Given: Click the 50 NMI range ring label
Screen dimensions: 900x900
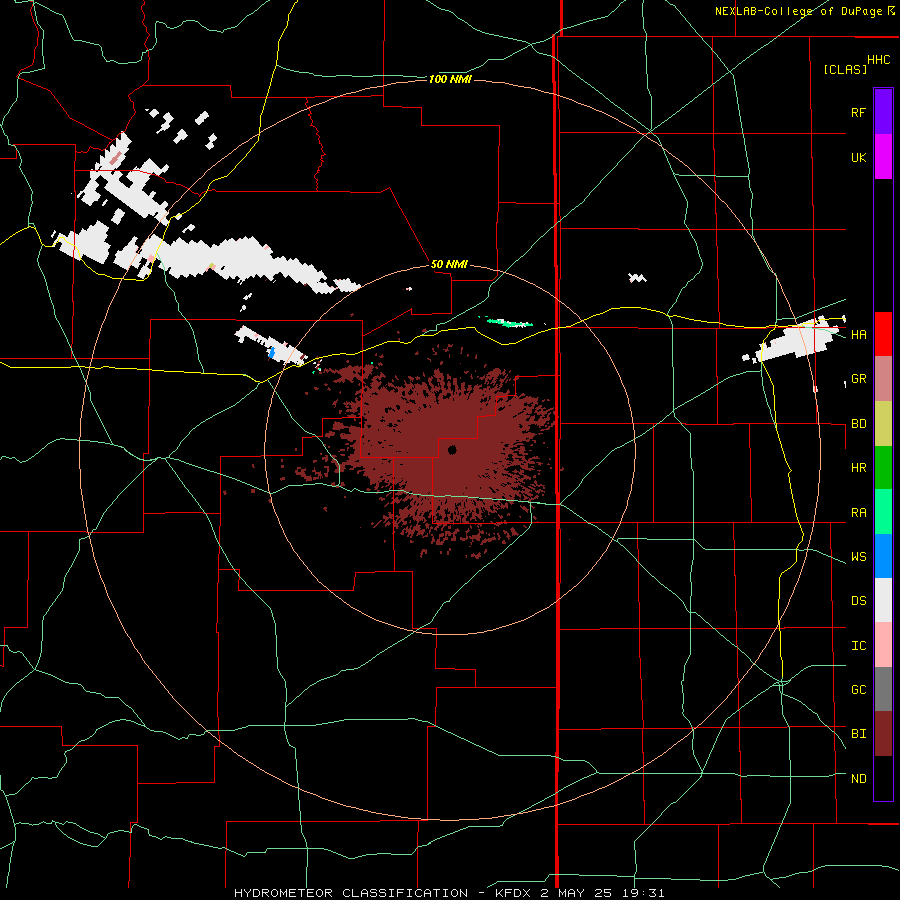Looking at the screenshot, I should point(449,265).
